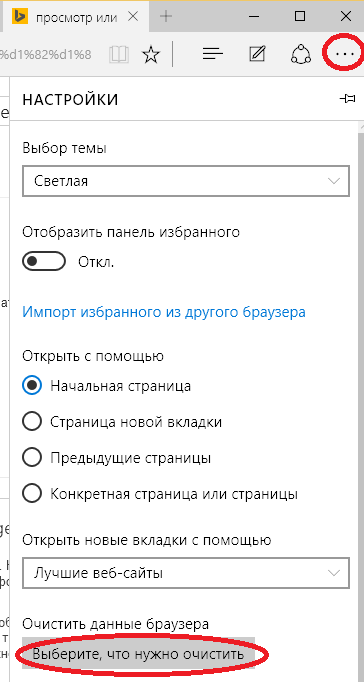Select Конкретная страница или страницы option
The image size is (364, 682).
[32, 494]
